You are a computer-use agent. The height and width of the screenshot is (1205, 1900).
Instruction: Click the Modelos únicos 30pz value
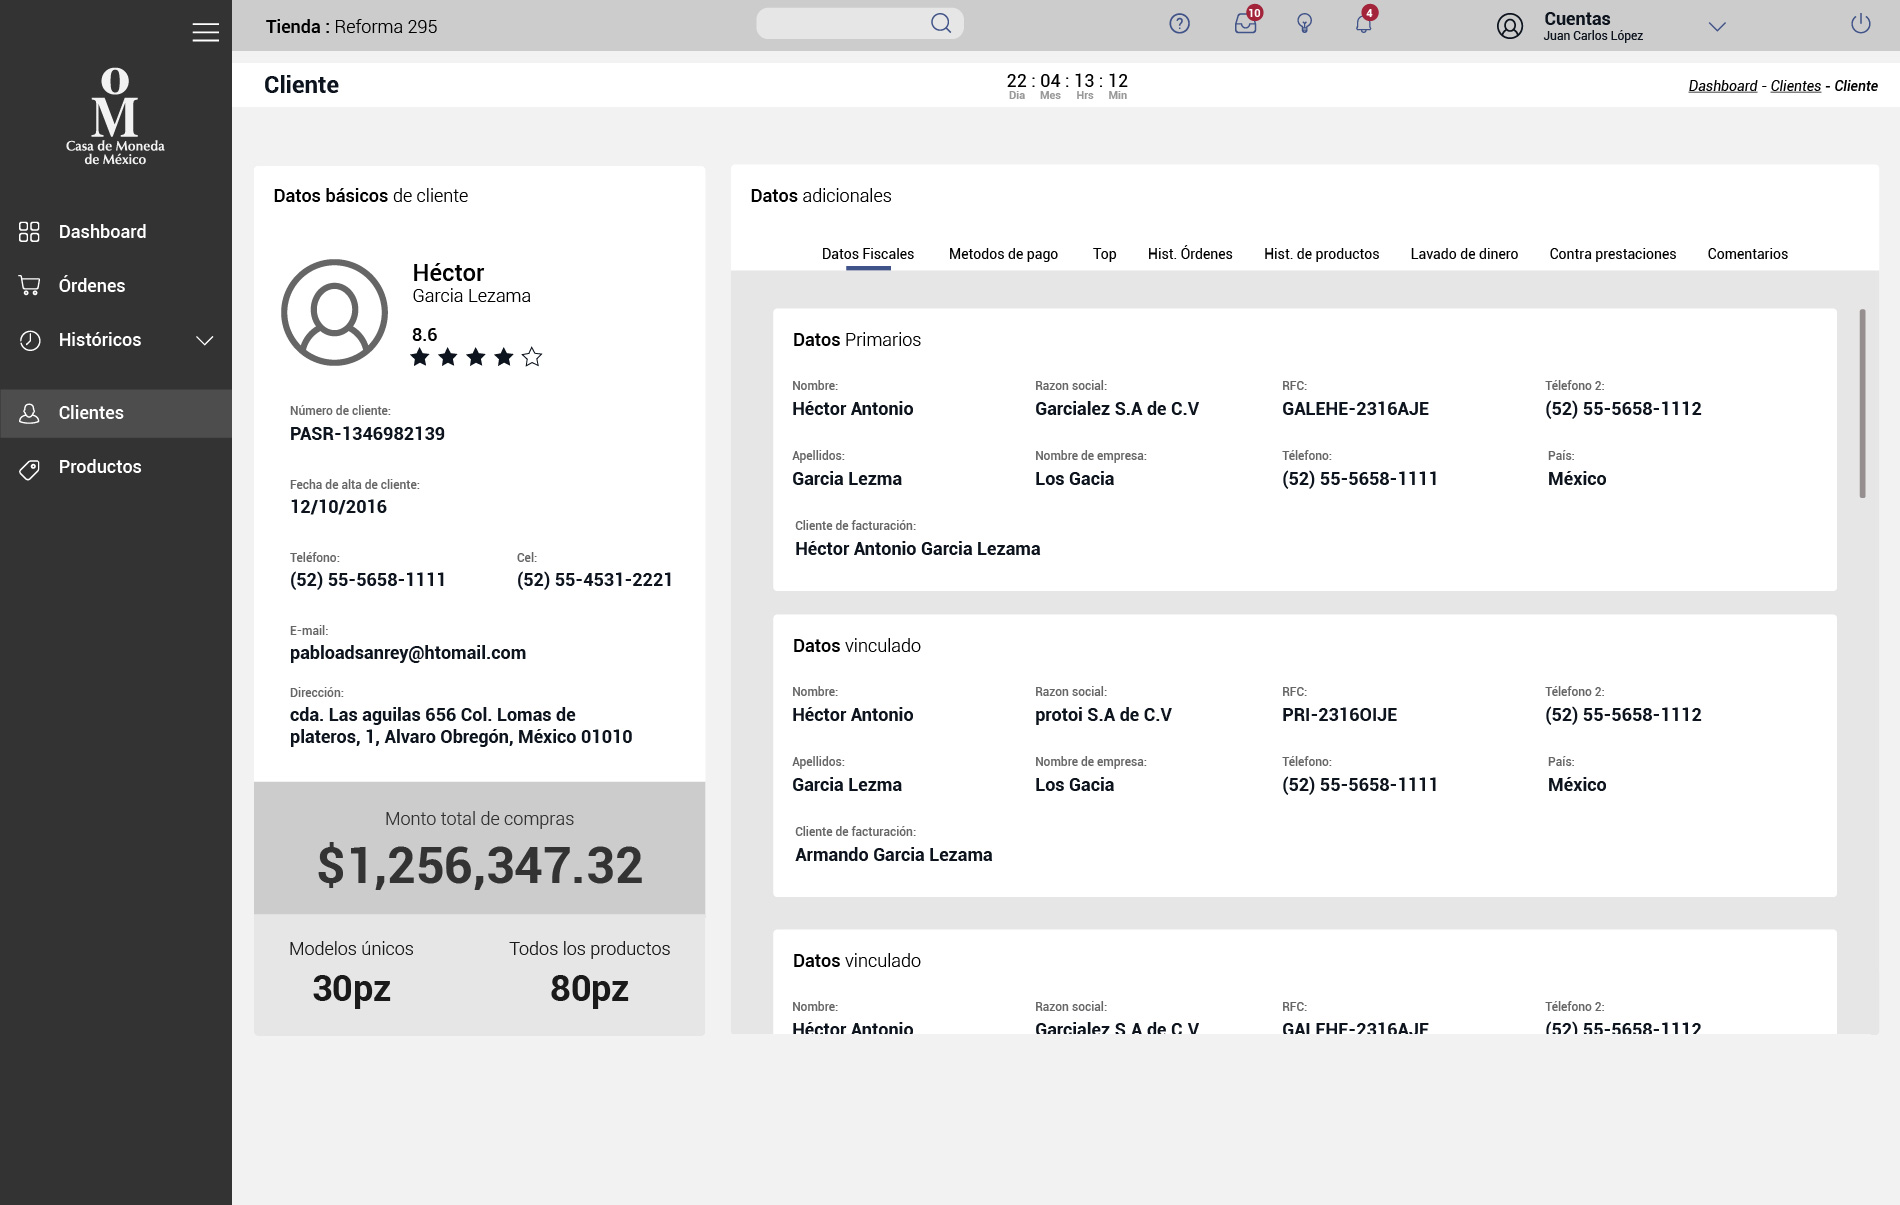(x=351, y=989)
